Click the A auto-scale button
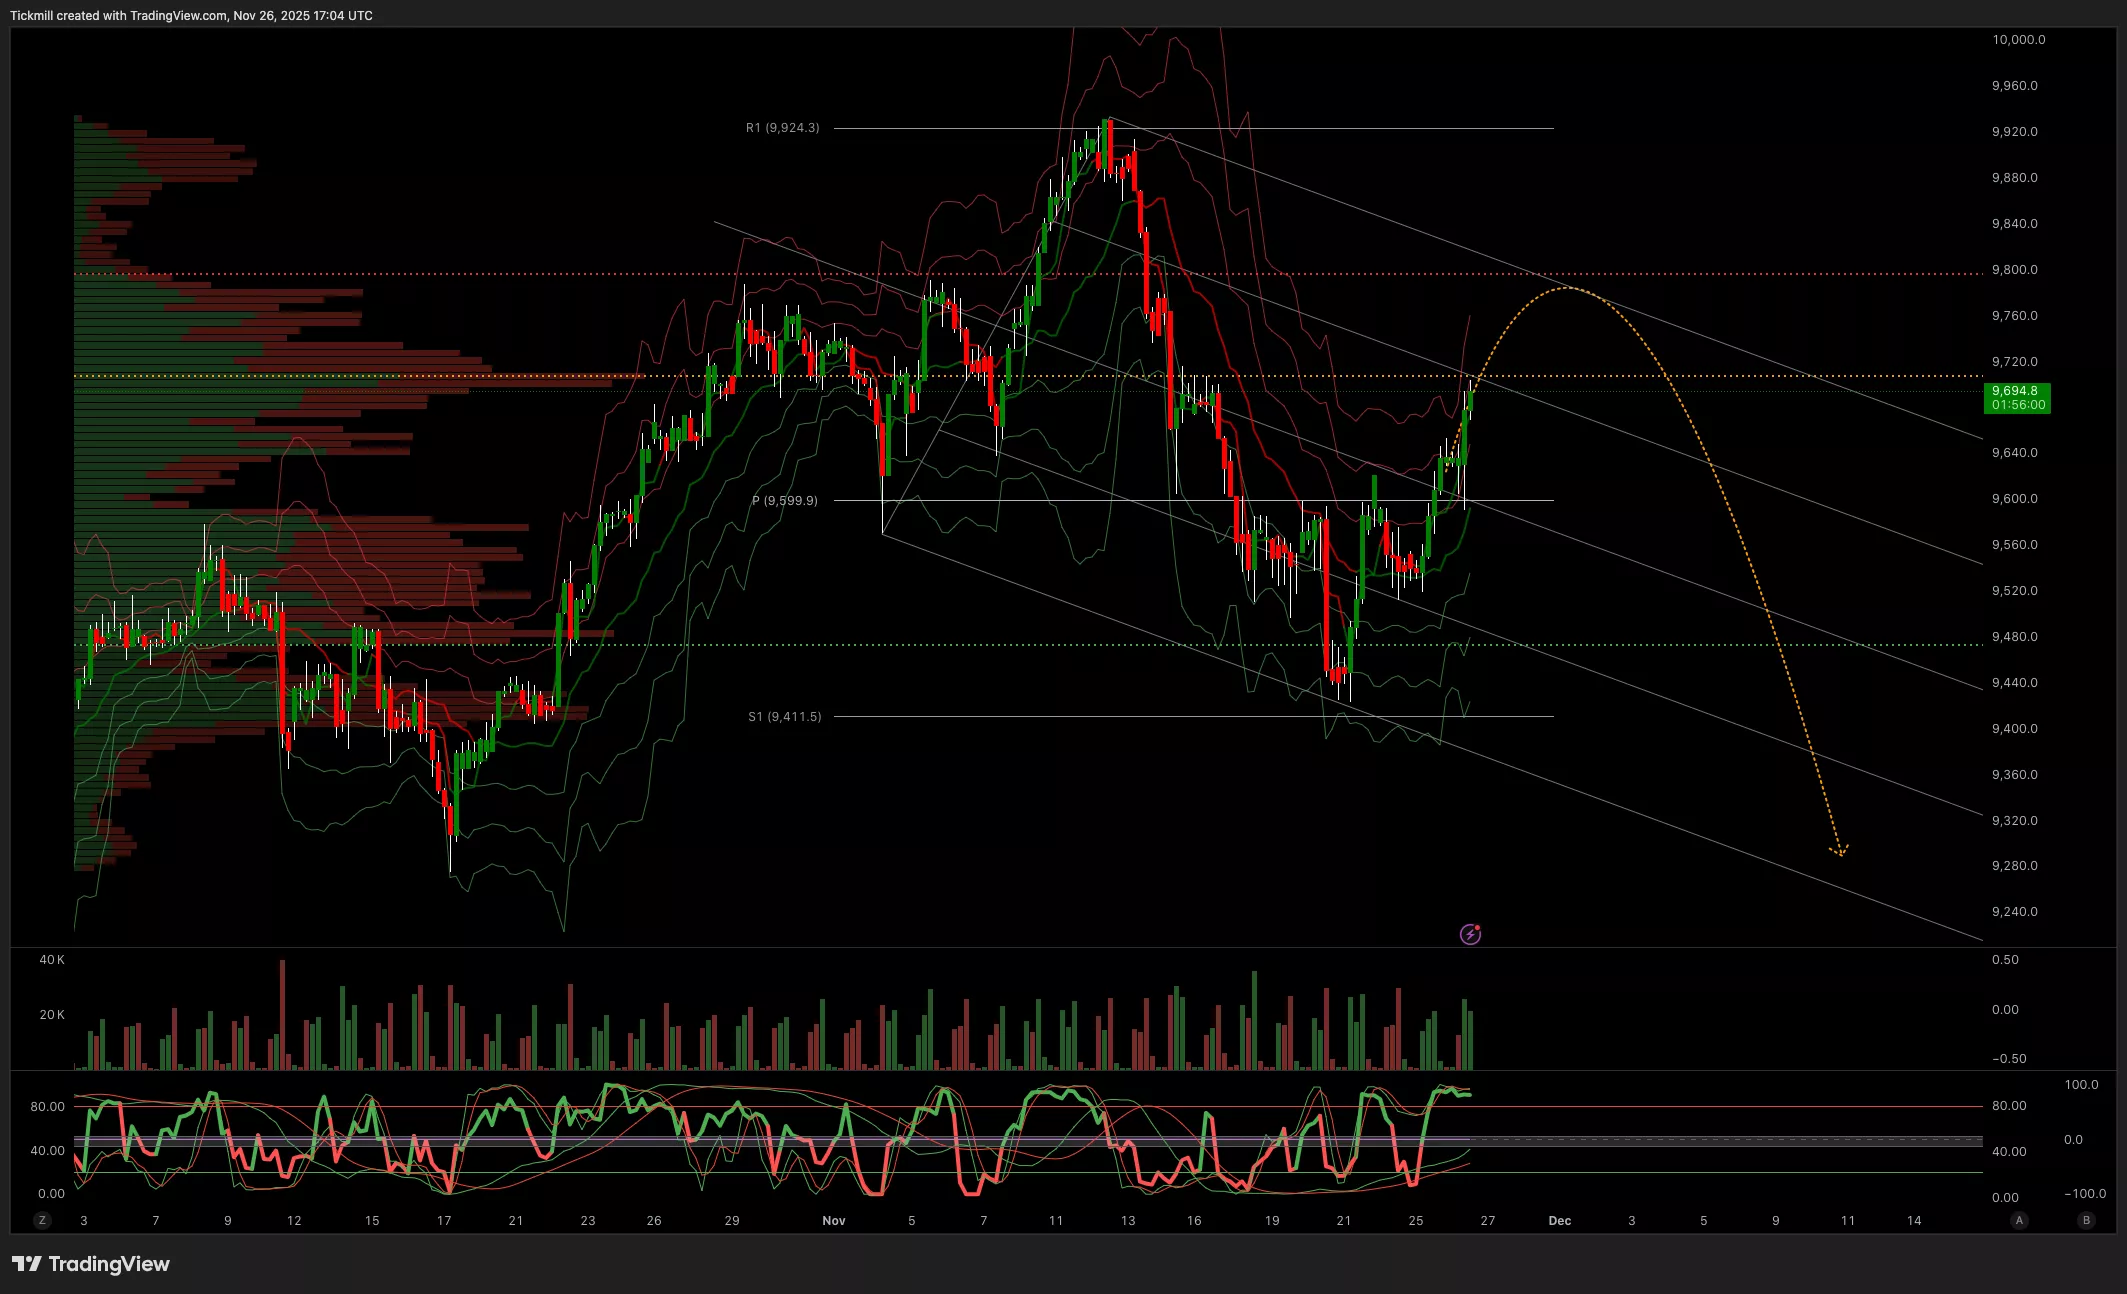The width and height of the screenshot is (2127, 1294). tap(2019, 1220)
